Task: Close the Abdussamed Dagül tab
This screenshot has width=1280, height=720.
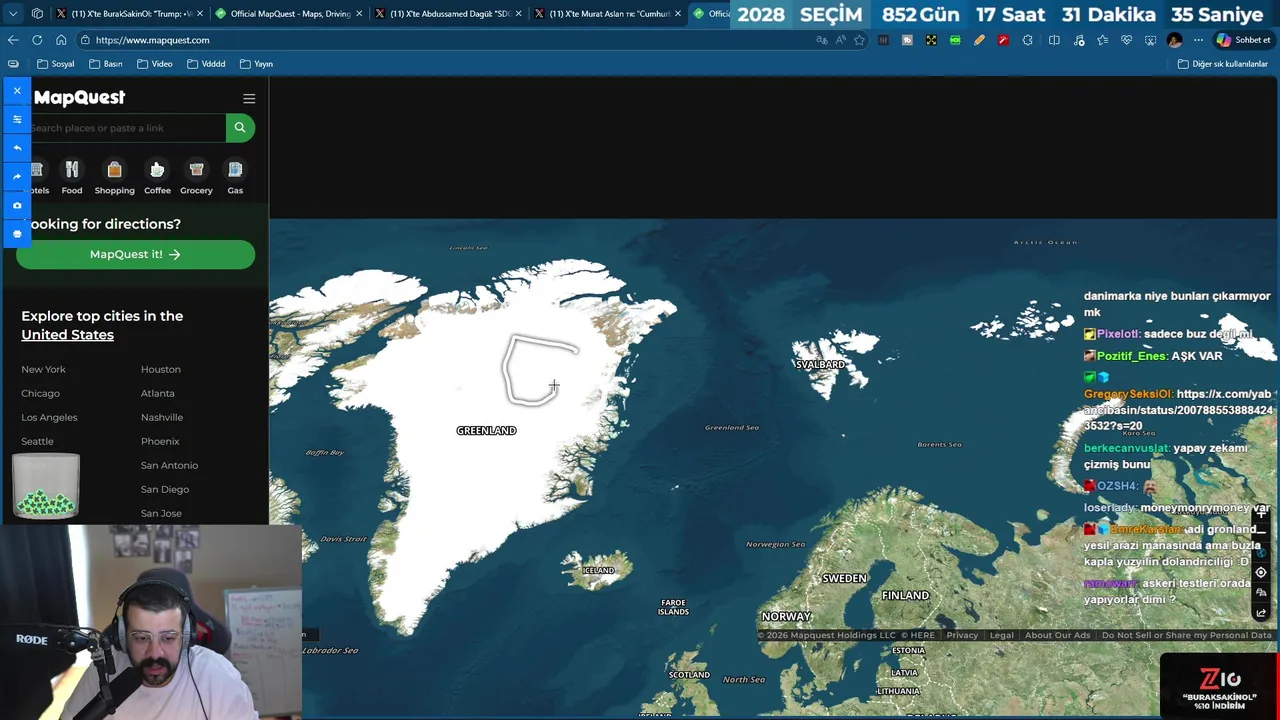Action: [518, 14]
